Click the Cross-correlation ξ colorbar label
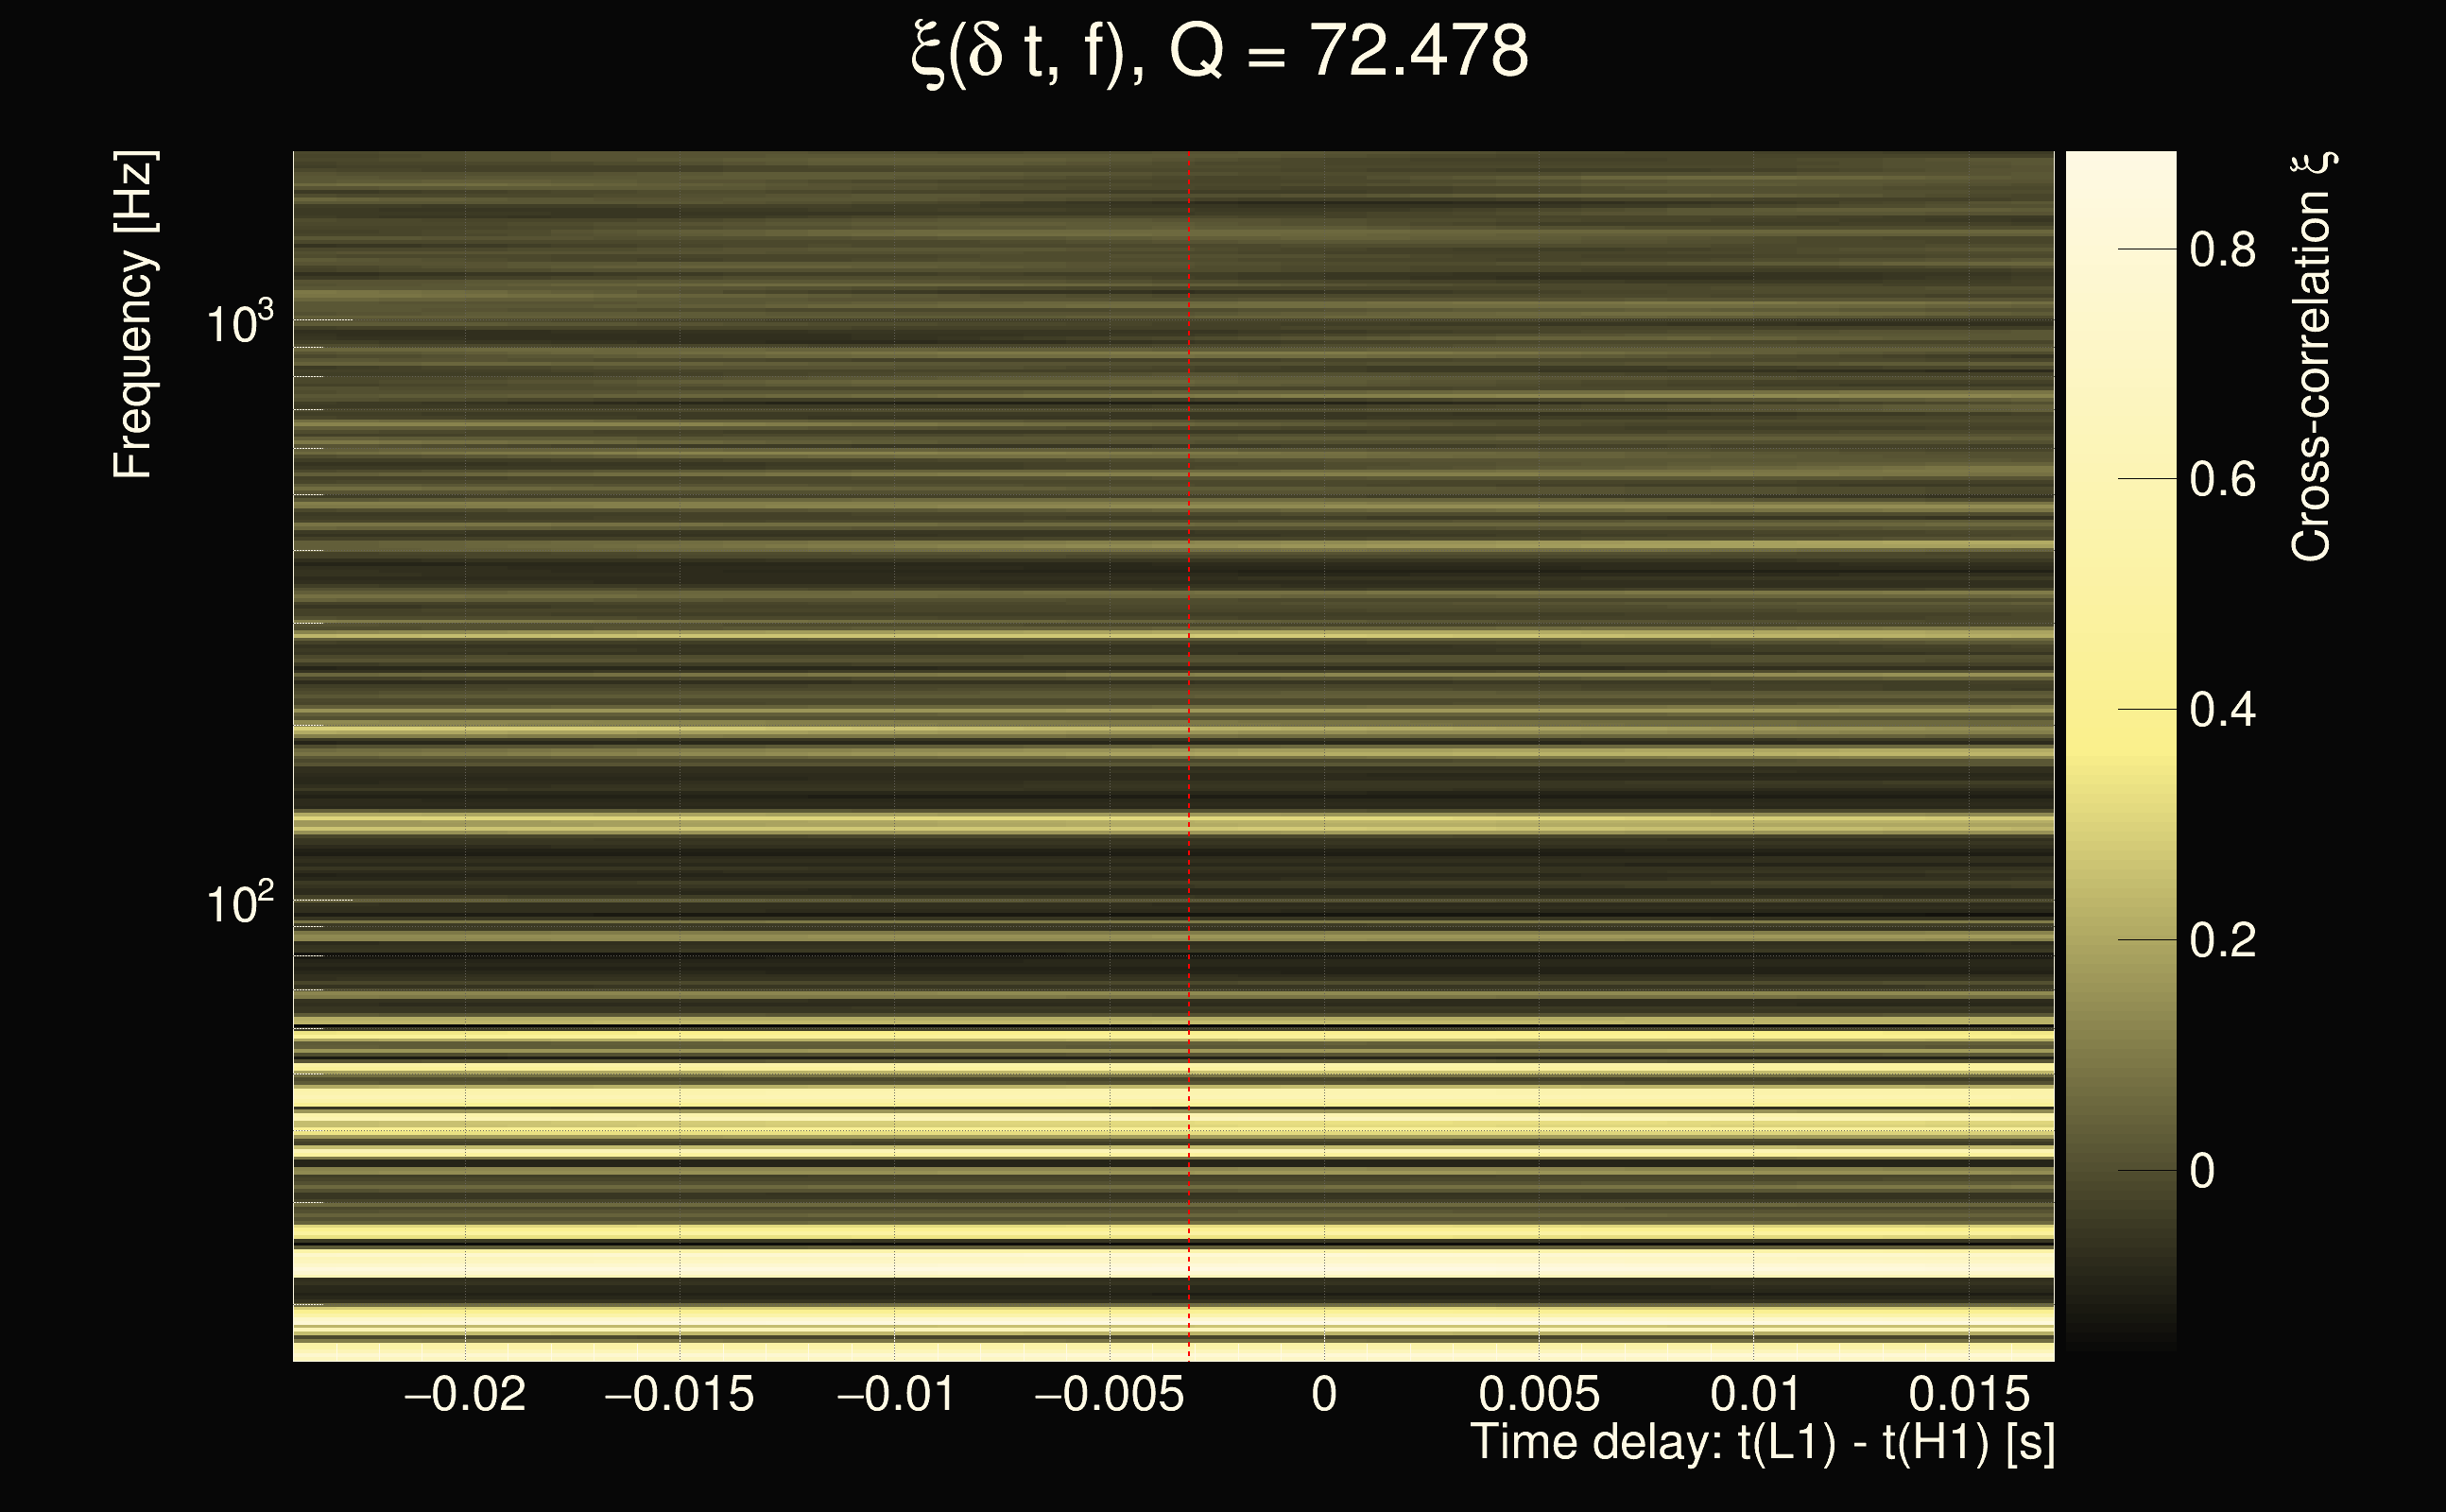The height and width of the screenshot is (1512, 2446). [x=2312, y=357]
